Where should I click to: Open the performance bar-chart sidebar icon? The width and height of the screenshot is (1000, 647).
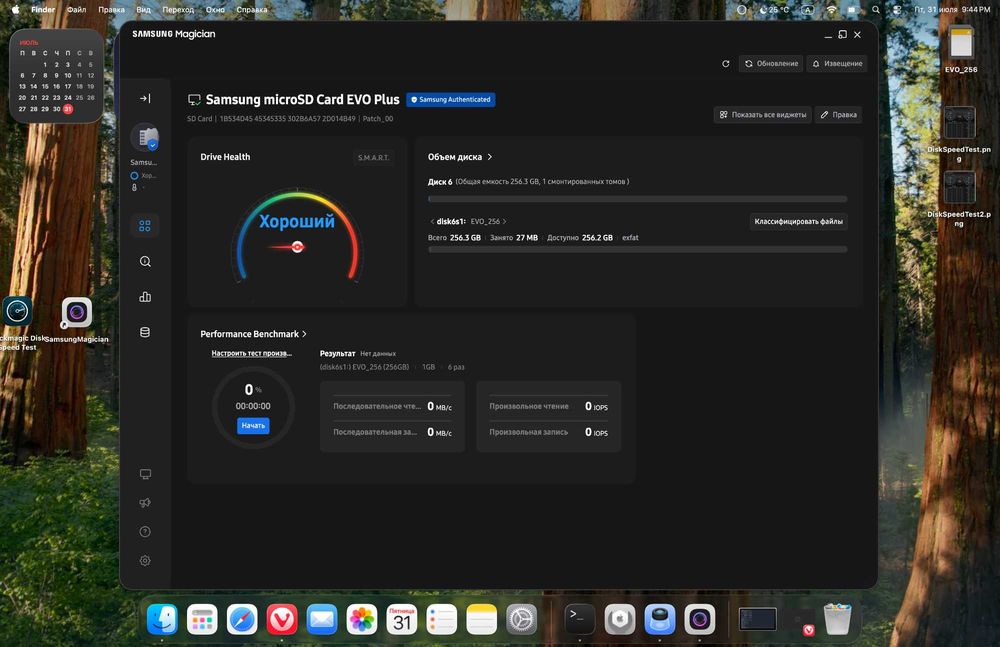click(145, 297)
